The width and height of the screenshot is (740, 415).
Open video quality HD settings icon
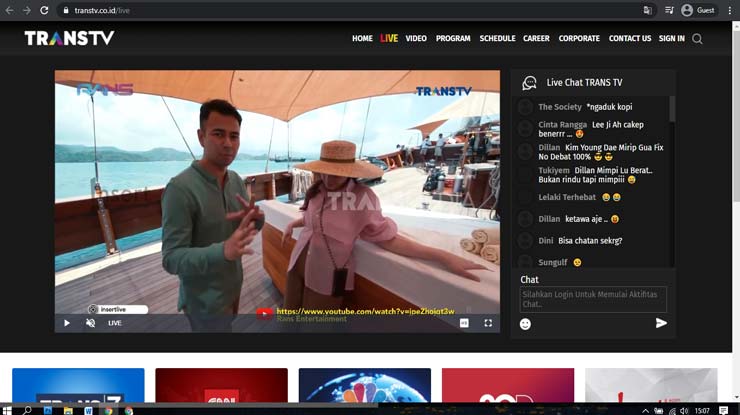(x=464, y=323)
